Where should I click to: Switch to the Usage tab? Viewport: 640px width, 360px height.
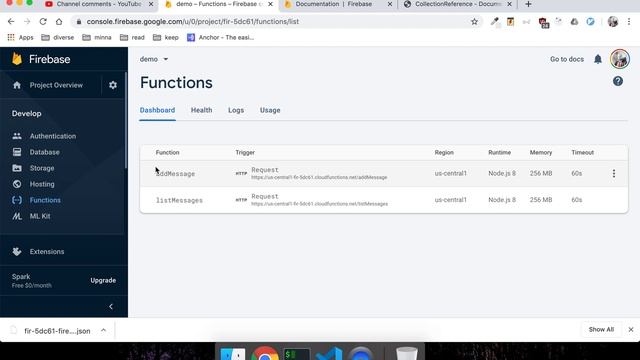coord(270,110)
